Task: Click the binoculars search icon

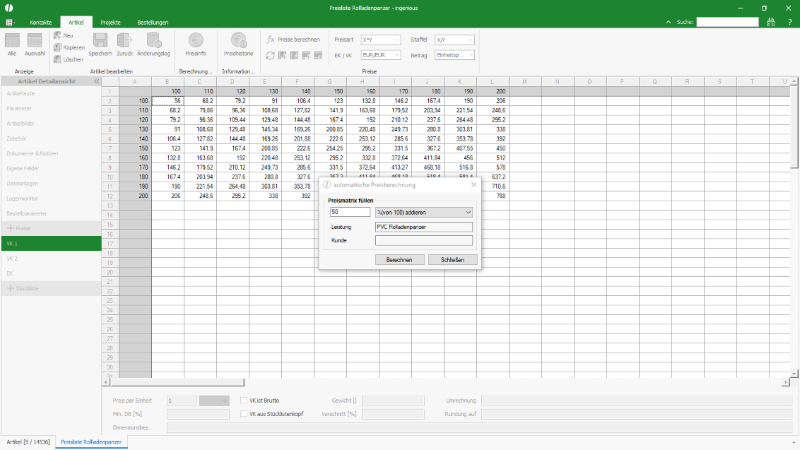Action: 770,22
